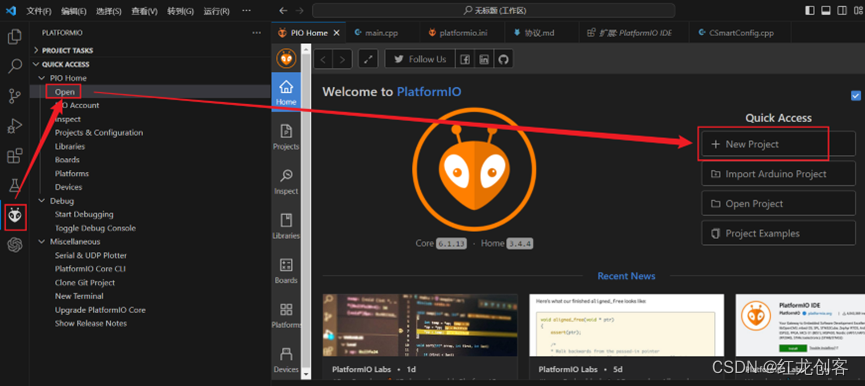Screen dimensions: 865x386
Task: Click the Project Examples button
Action: click(778, 233)
